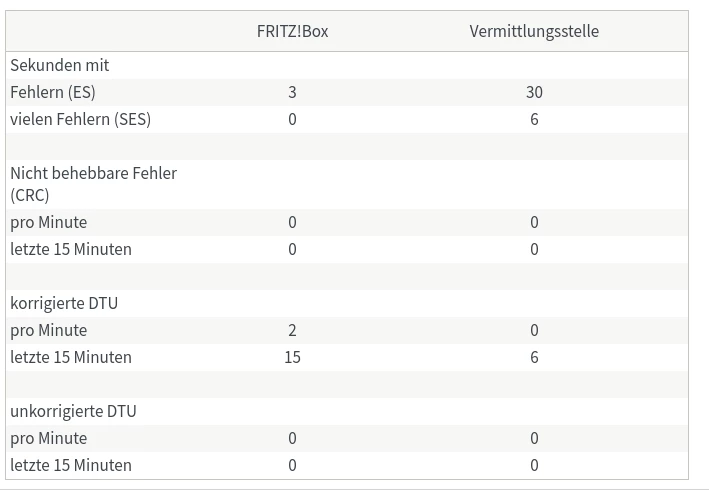
Task: Select the Vermittlungsstelle ES value 30
Action: 534,92
